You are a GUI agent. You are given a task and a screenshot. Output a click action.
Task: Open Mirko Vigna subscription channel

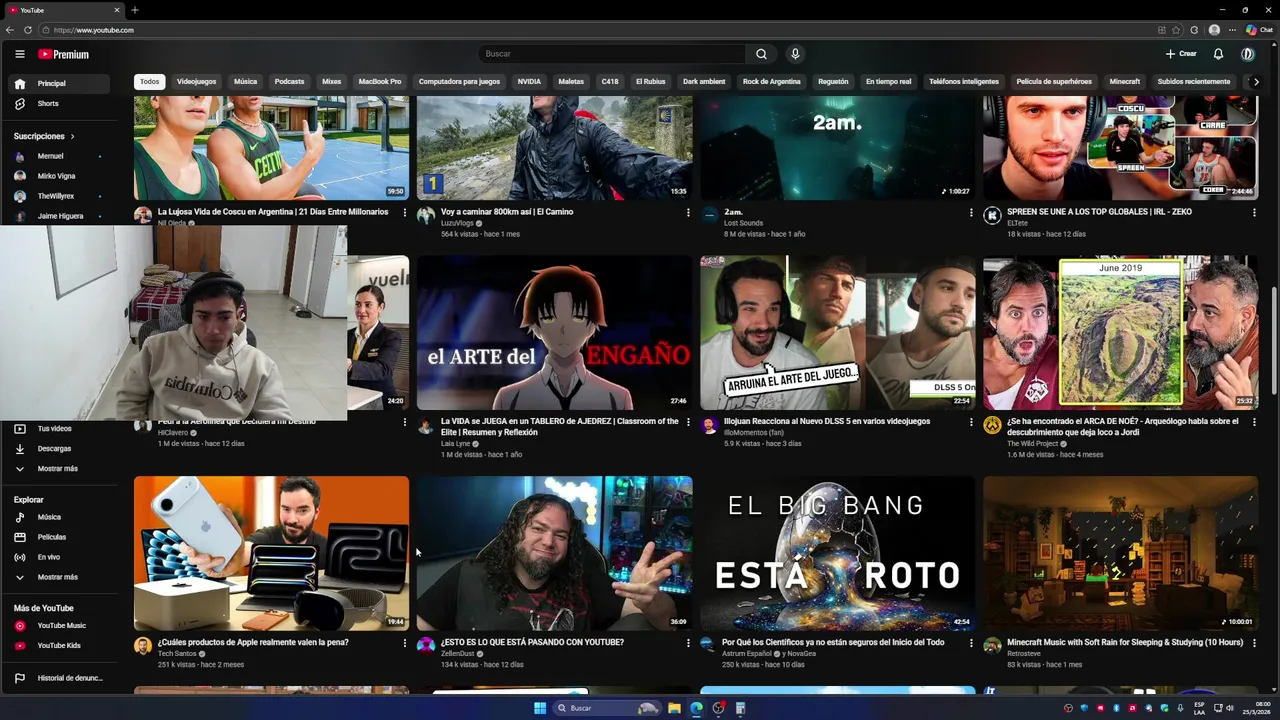coord(57,176)
